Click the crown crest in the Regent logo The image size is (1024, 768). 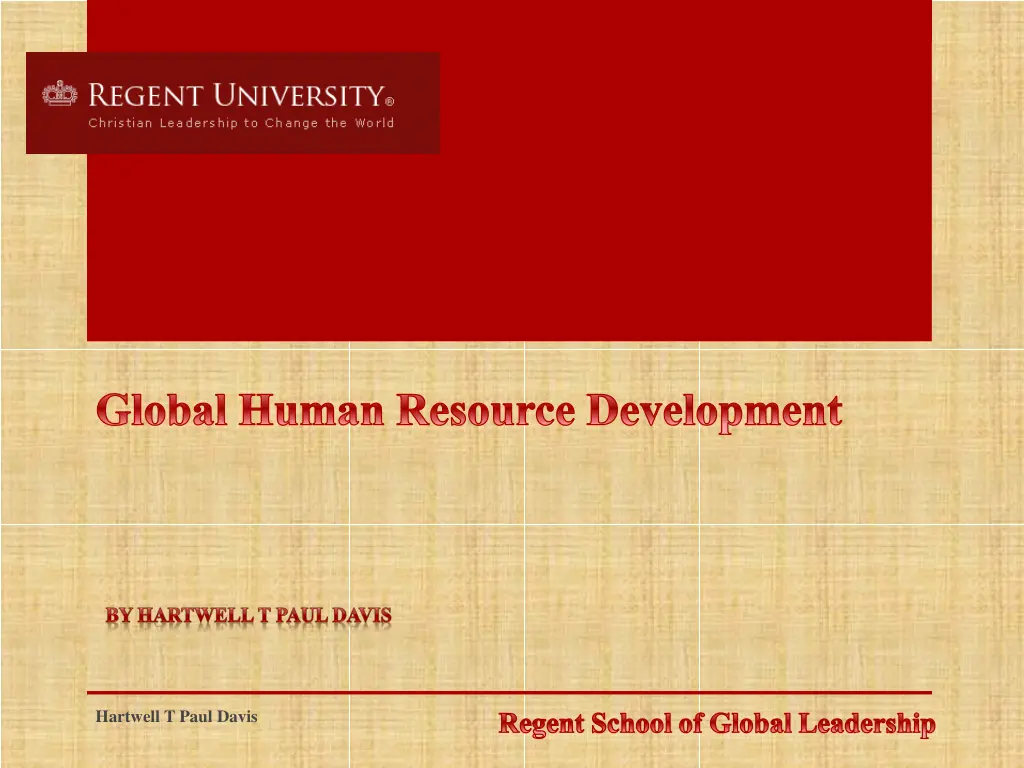(x=59, y=95)
